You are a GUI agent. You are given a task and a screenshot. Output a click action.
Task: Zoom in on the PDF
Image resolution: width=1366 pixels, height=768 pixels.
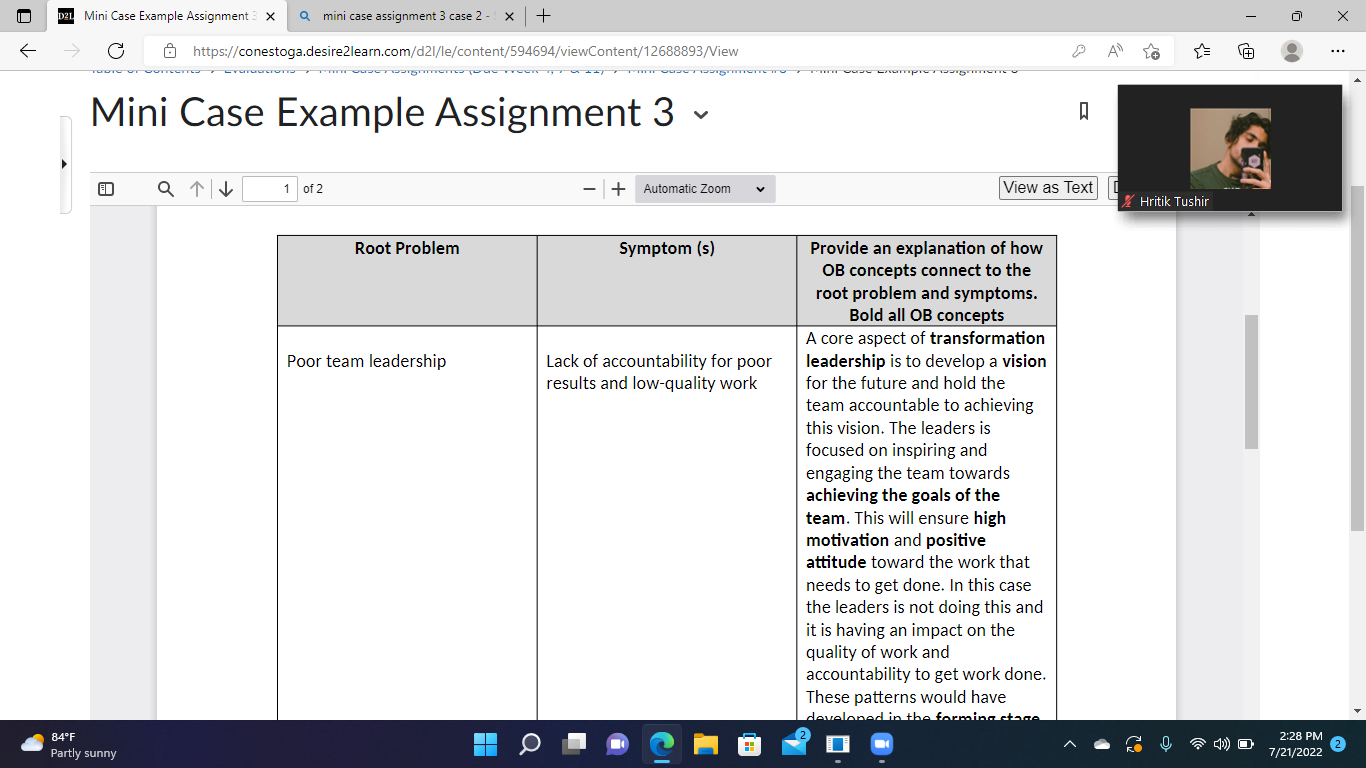click(618, 188)
